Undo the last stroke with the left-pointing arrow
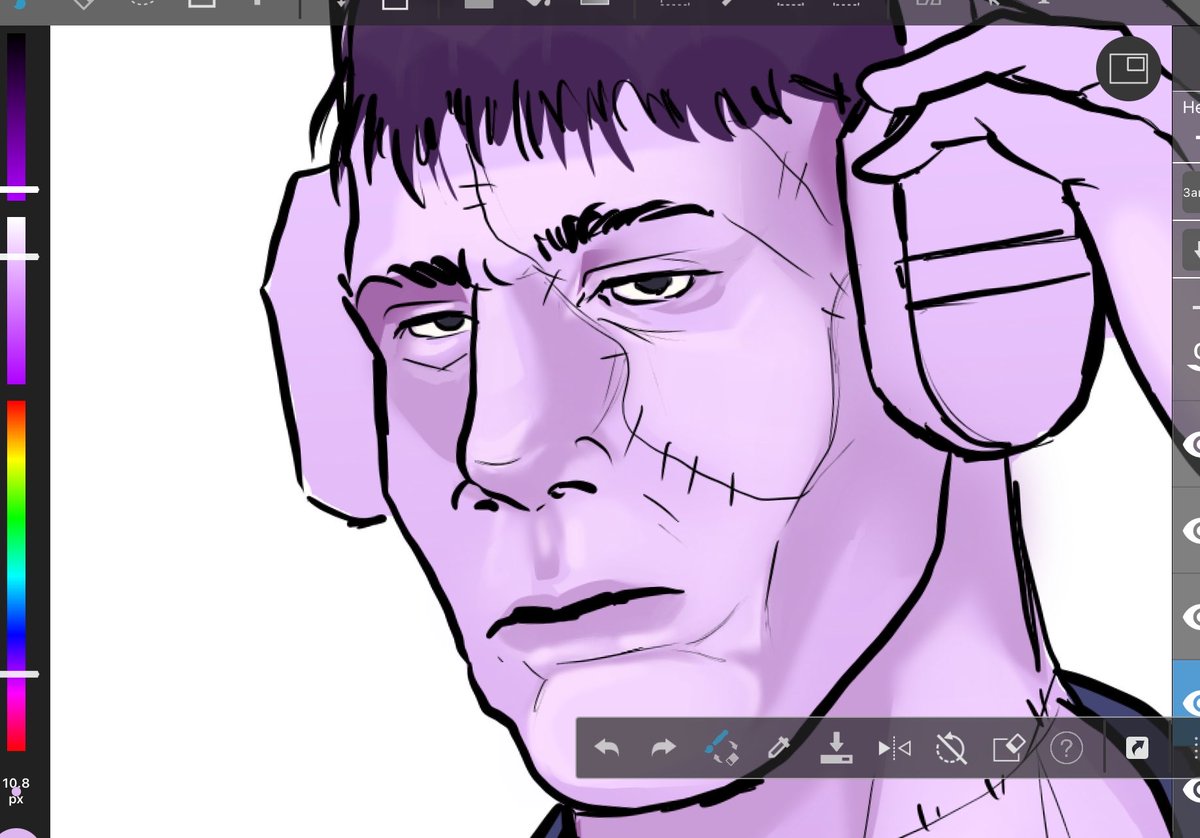 click(607, 747)
